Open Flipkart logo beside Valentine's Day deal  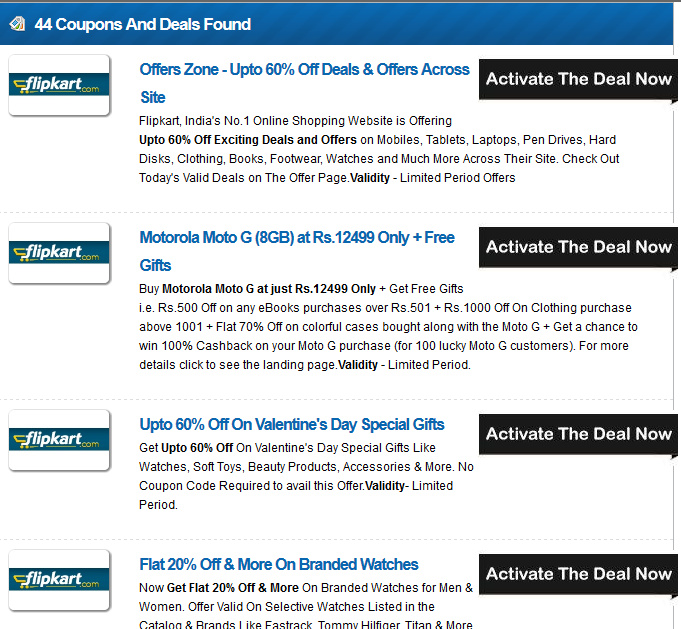click(59, 440)
